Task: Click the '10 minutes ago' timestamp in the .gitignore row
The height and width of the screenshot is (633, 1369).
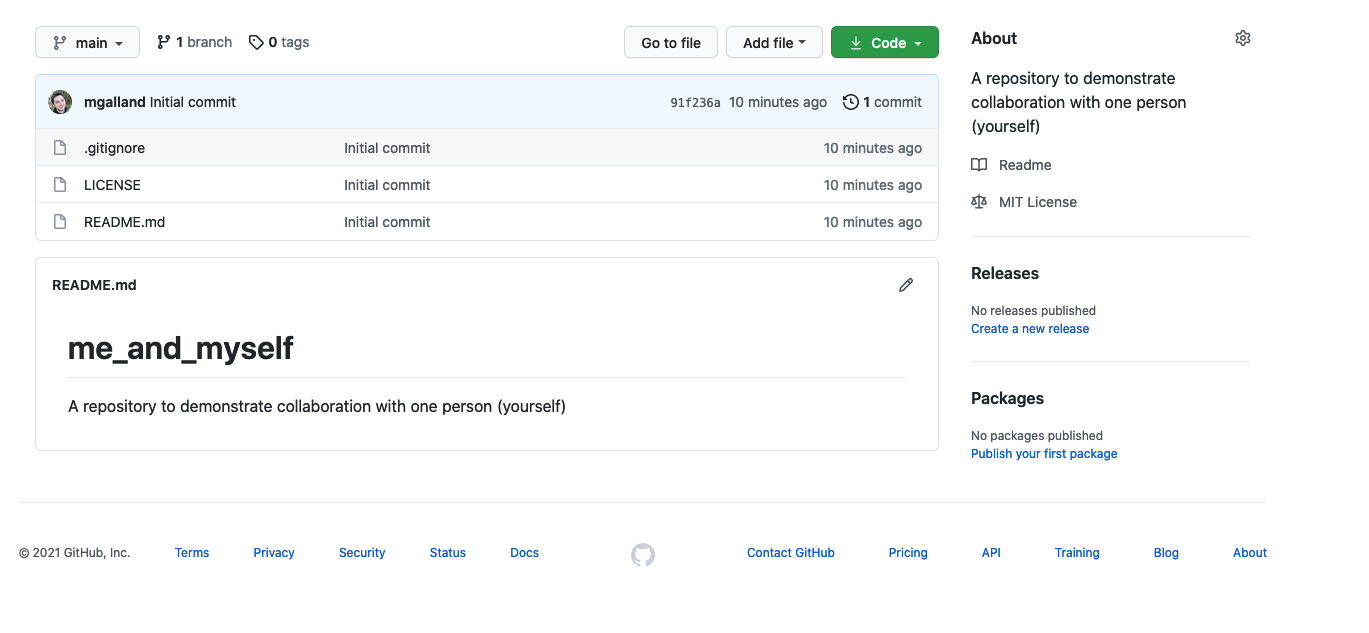Action: [873, 148]
